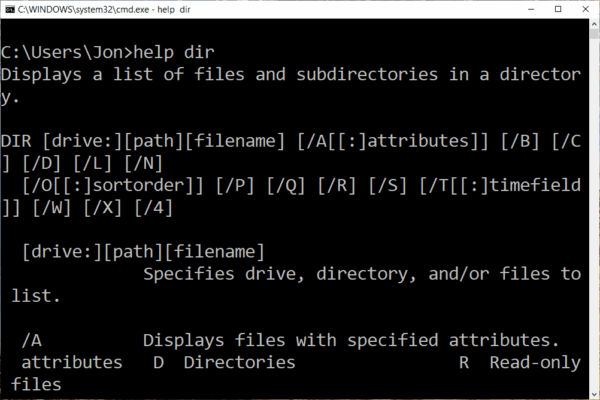Click the '[/W]' switch in syntax

[x=52, y=208]
